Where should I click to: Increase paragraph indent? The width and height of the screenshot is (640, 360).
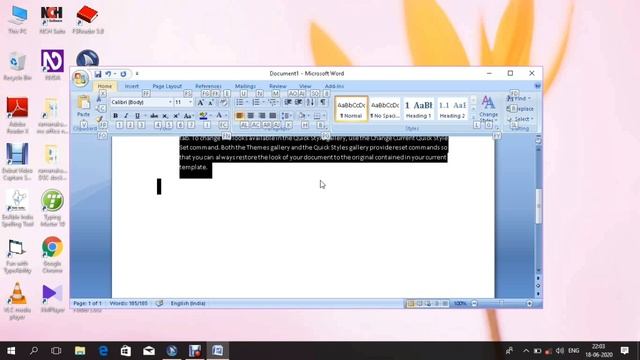[299, 102]
